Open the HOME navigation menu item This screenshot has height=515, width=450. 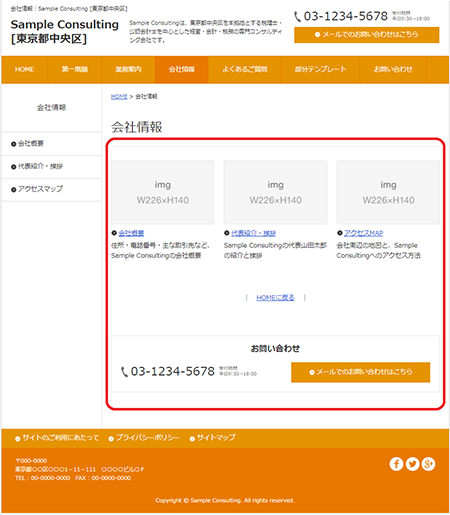[x=24, y=69]
